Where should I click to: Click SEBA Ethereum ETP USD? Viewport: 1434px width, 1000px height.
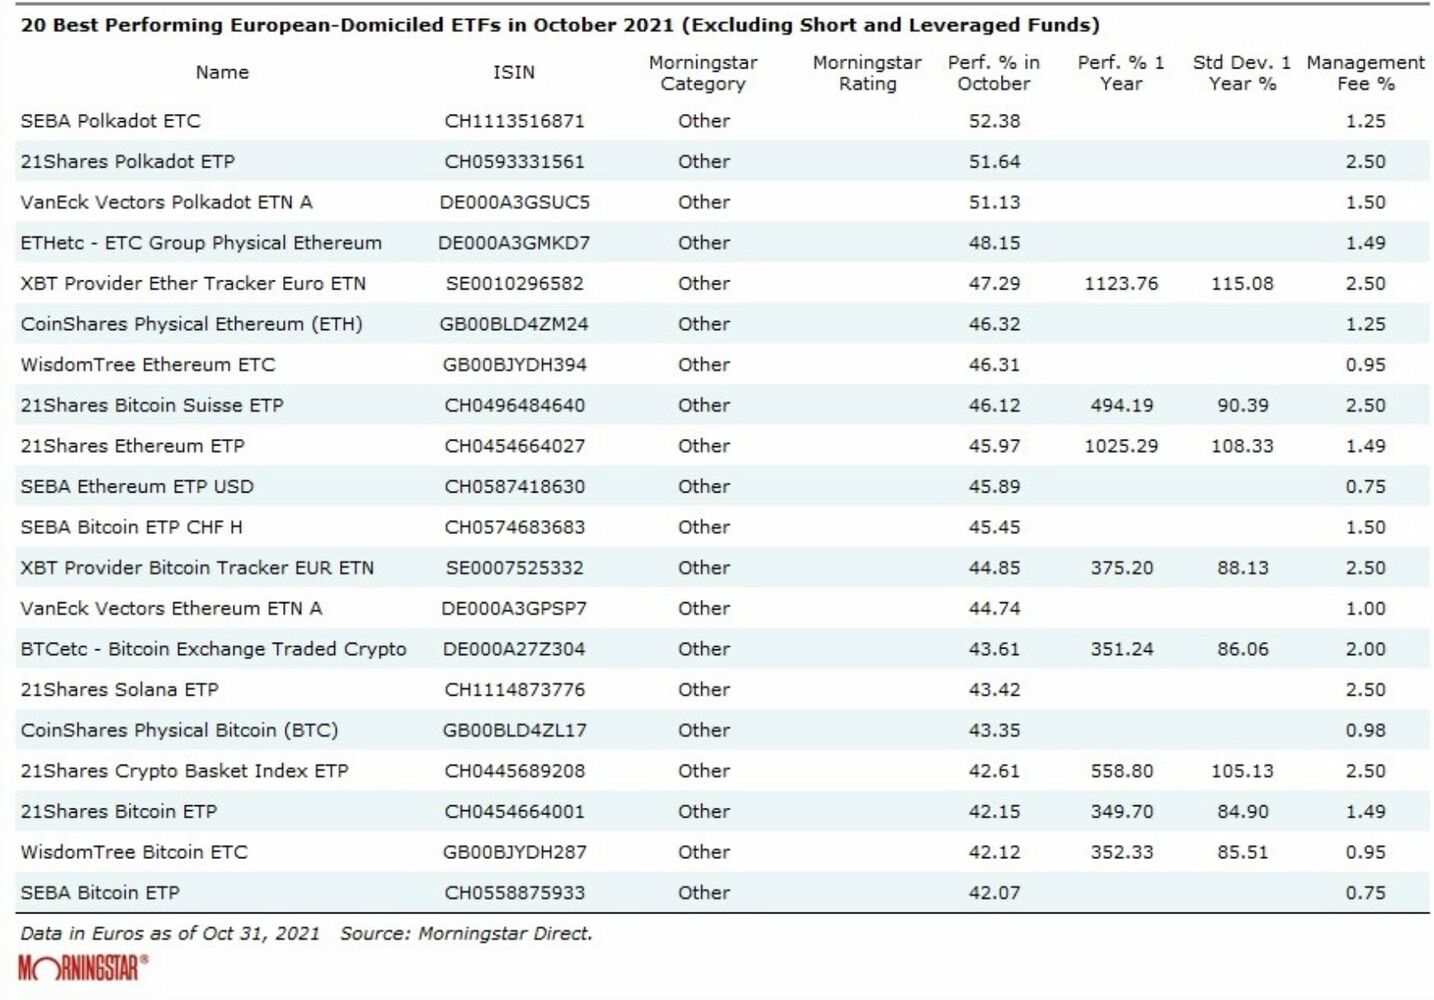point(137,487)
